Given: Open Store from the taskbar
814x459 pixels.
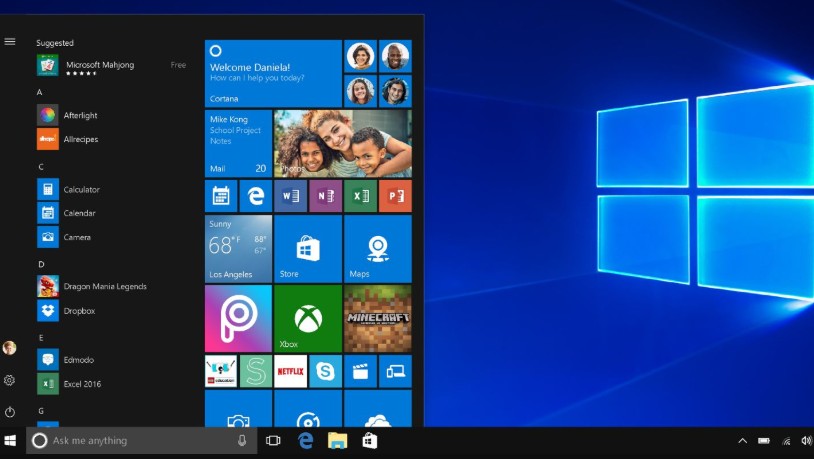Looking at the screenshot, I should coord(370,441).
